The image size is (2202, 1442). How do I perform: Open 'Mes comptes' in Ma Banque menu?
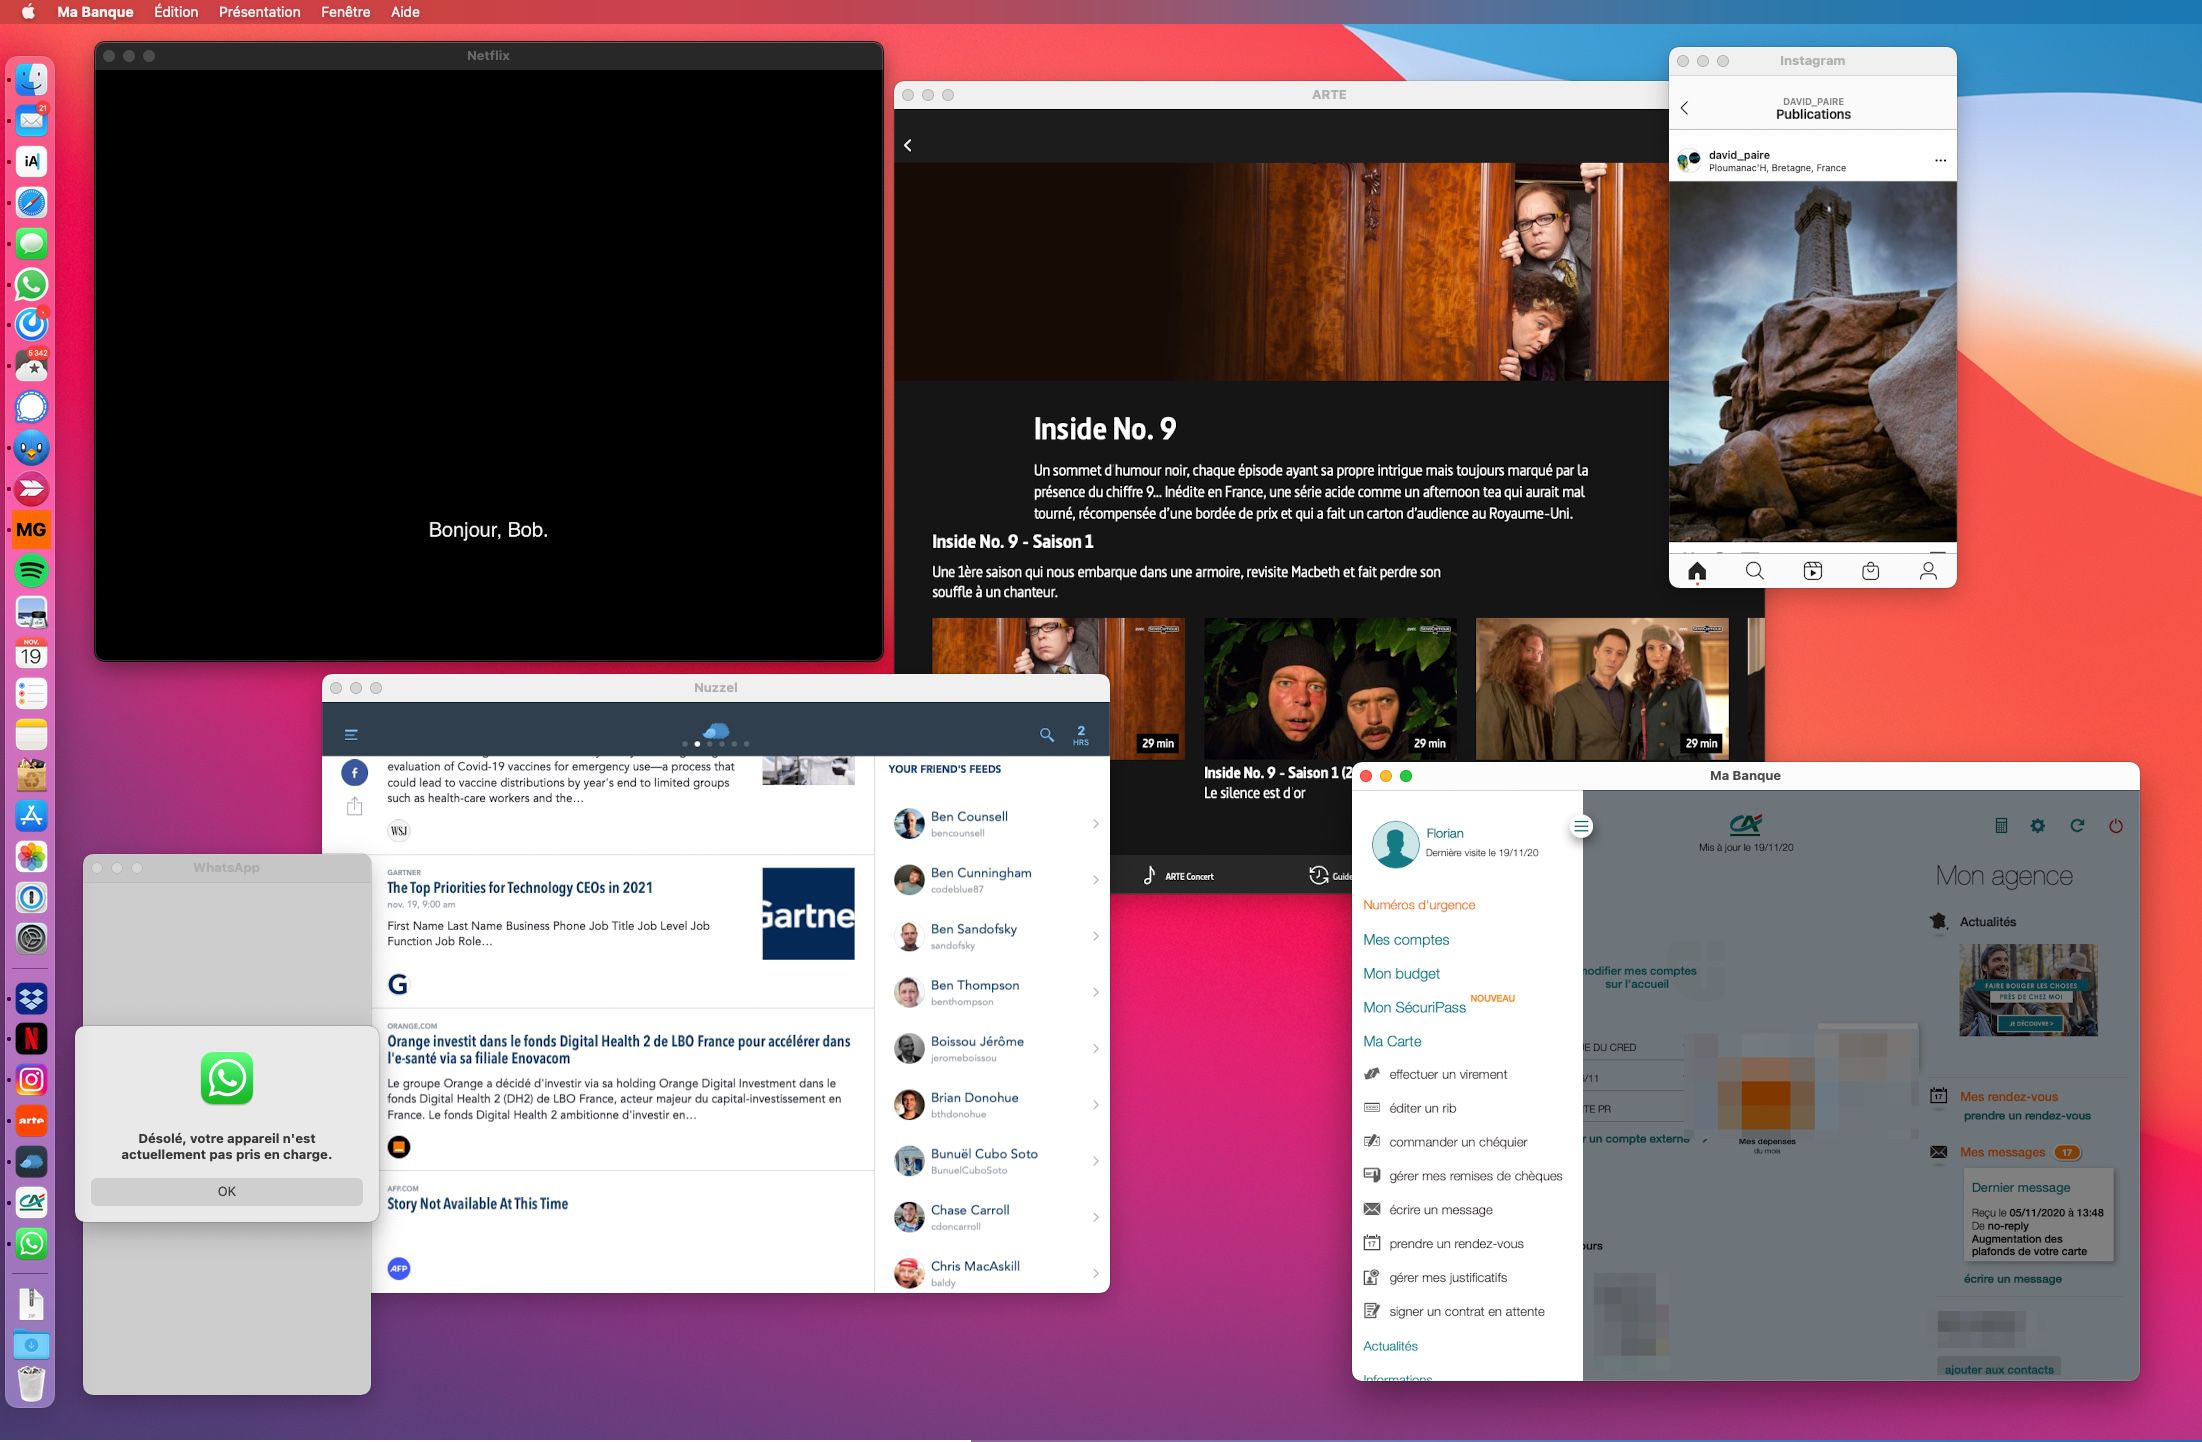1406,940
